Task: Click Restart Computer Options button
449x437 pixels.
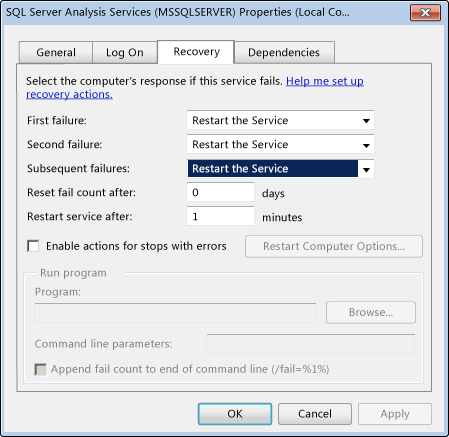Action: click(x=334, y=246)
